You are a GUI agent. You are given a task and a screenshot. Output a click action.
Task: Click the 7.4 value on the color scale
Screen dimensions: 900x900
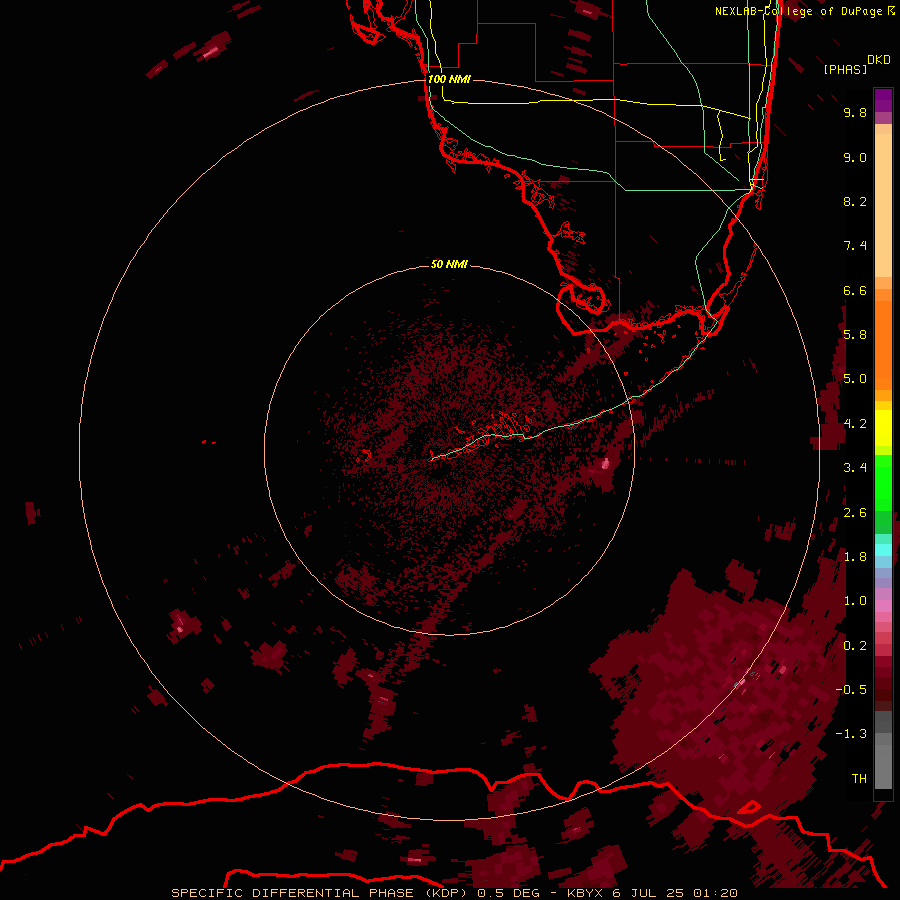point(855,246)
